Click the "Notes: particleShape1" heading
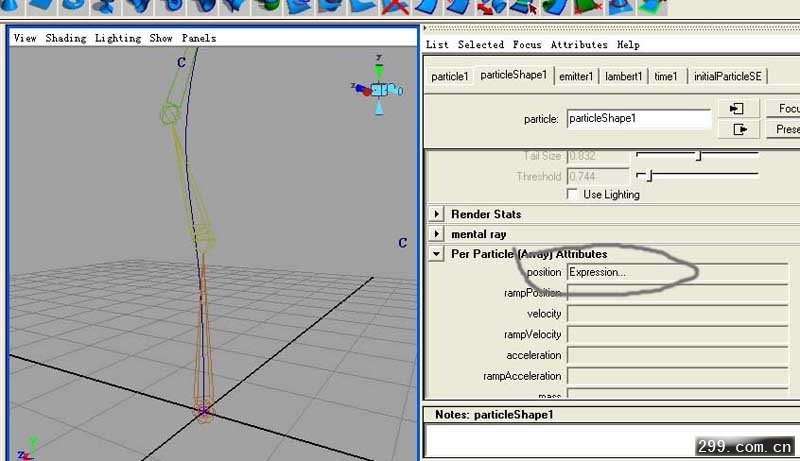The height and width of the screenshot is (461, 800). point(494,415)
